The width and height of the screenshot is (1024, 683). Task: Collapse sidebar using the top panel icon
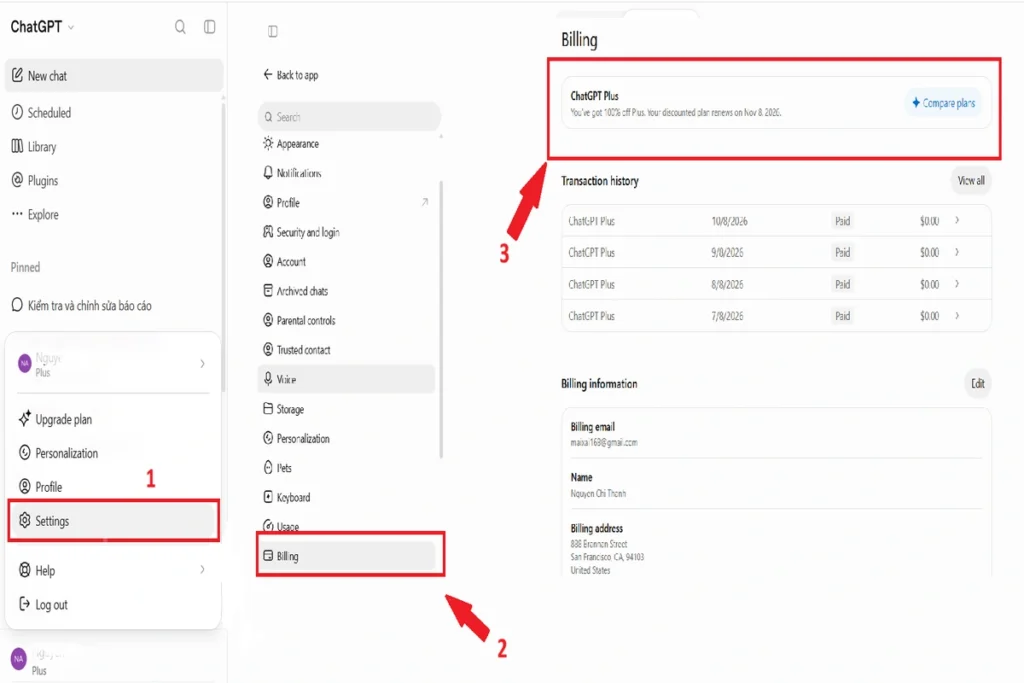[210, 27]
